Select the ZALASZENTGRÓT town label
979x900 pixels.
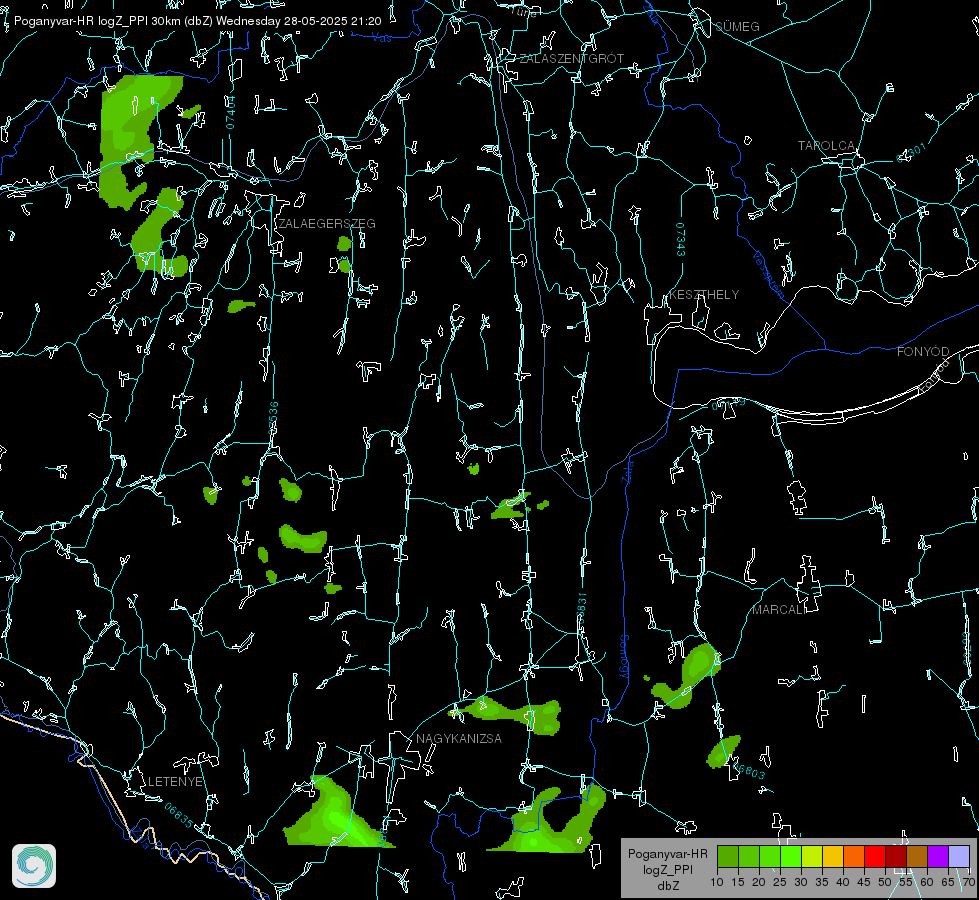571,59
